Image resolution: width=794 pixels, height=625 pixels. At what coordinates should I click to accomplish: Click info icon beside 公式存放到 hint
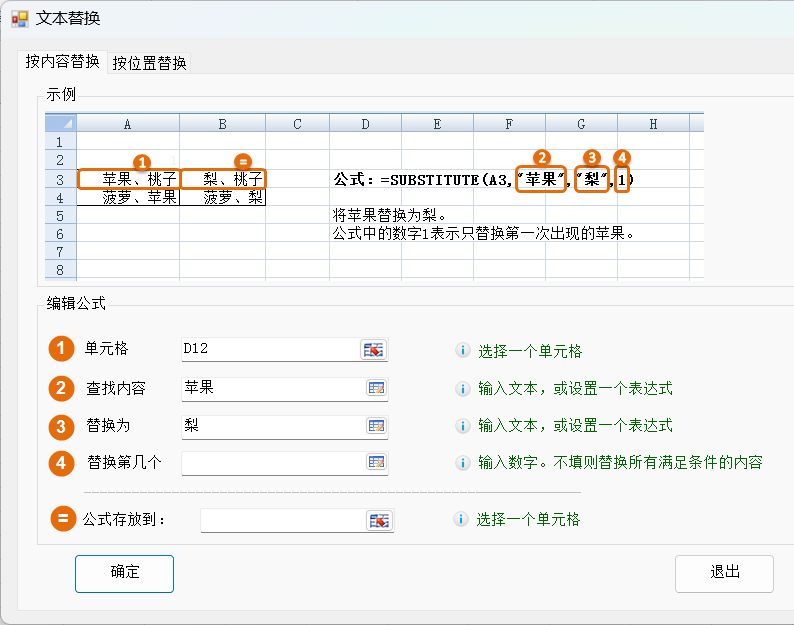pyautogui.click(x=461, y=520)
